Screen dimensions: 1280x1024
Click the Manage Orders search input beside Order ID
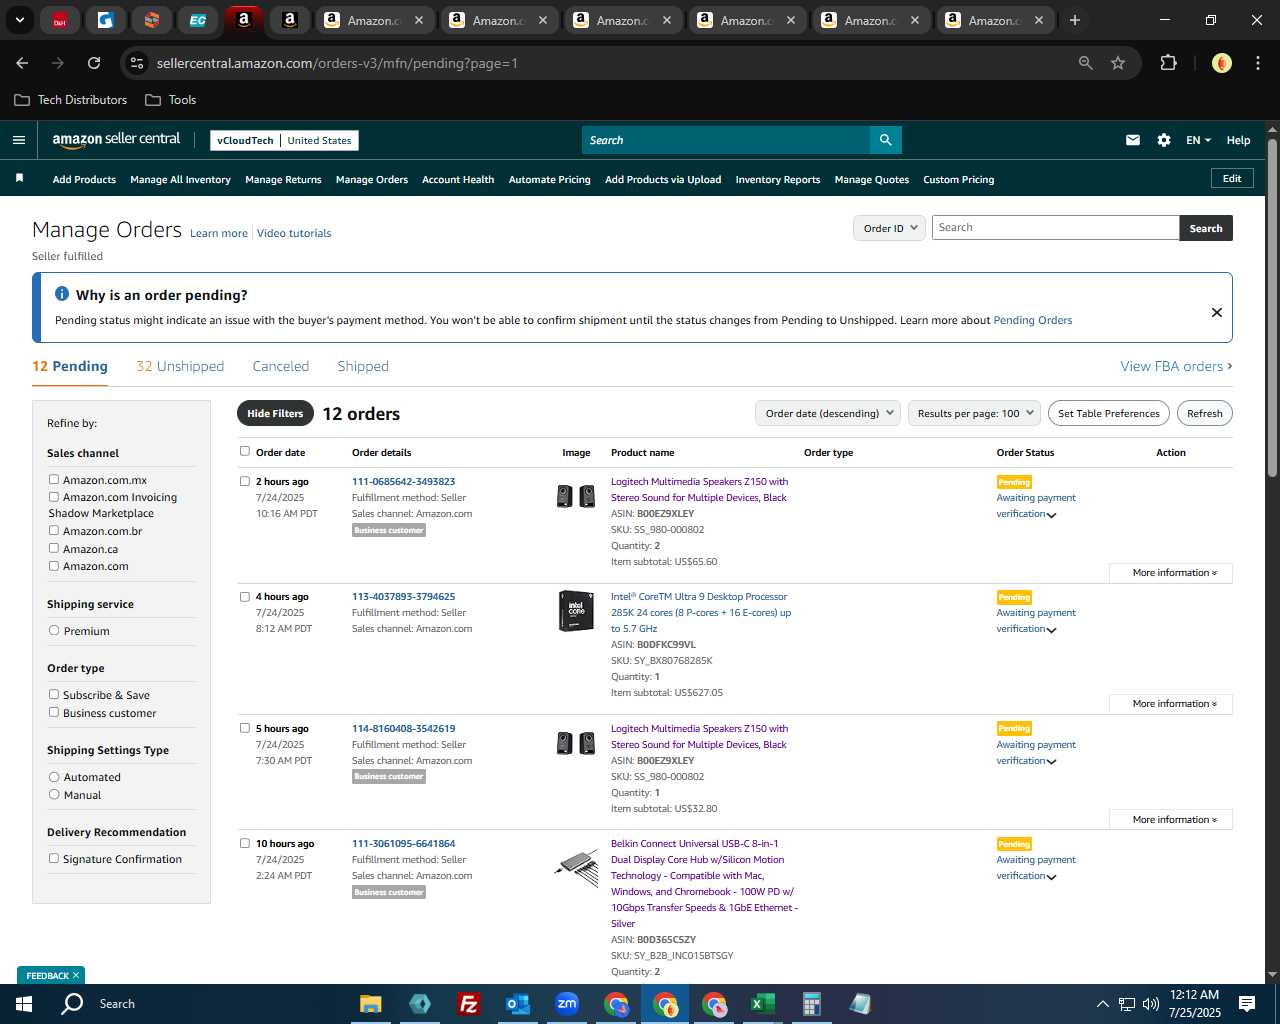click(1055, 228)
